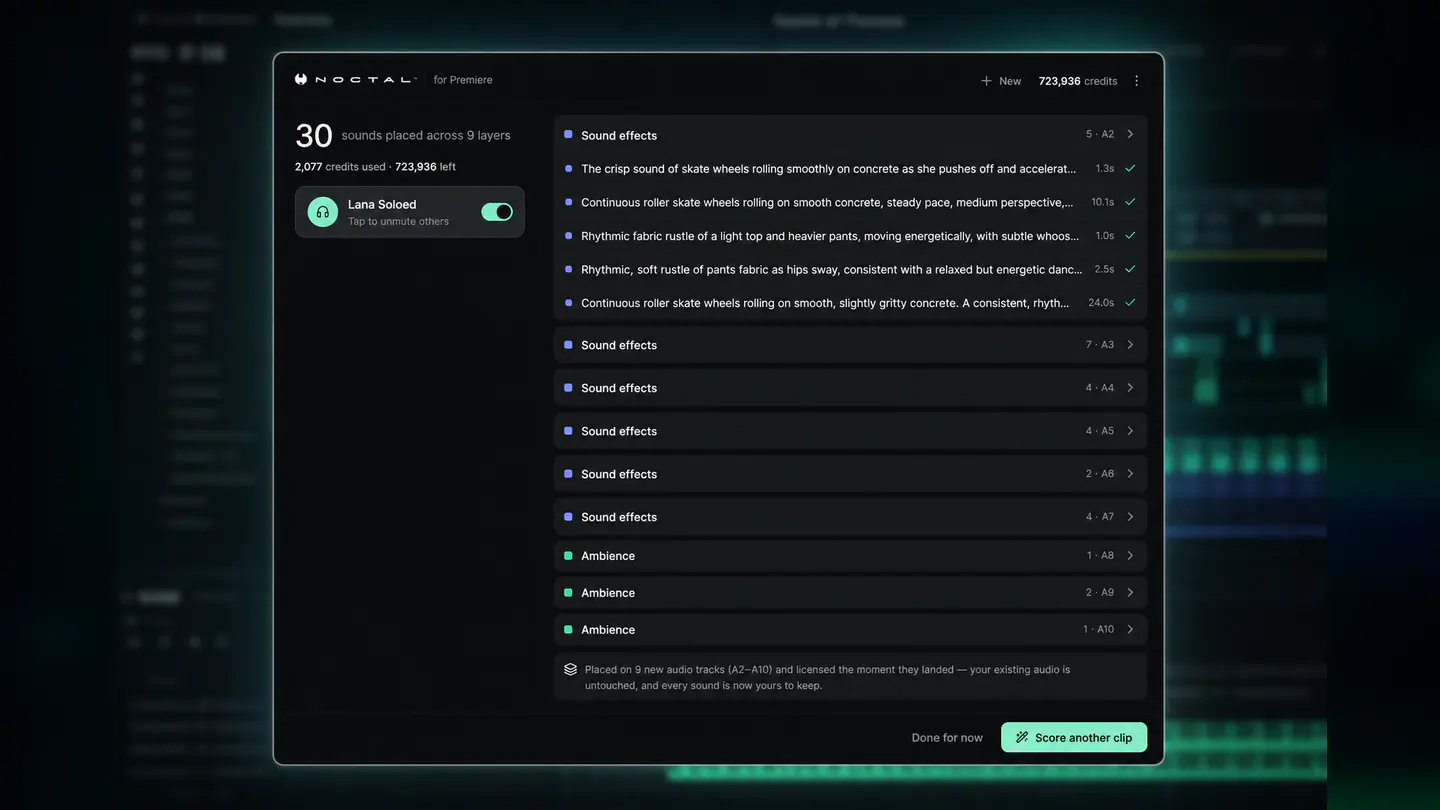Click the checkmark on the 1.0s sound

pos(1130,236)
